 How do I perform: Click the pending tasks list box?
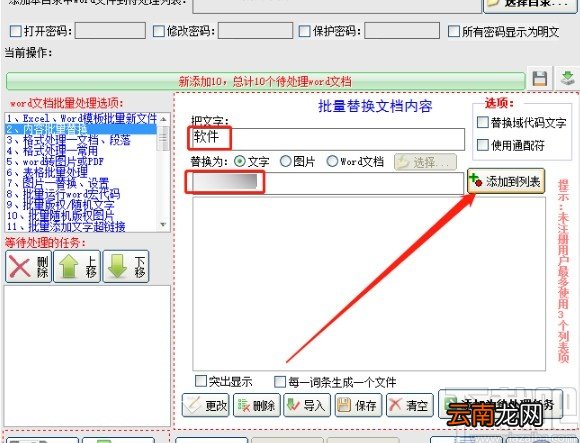[x=87, y=356]
